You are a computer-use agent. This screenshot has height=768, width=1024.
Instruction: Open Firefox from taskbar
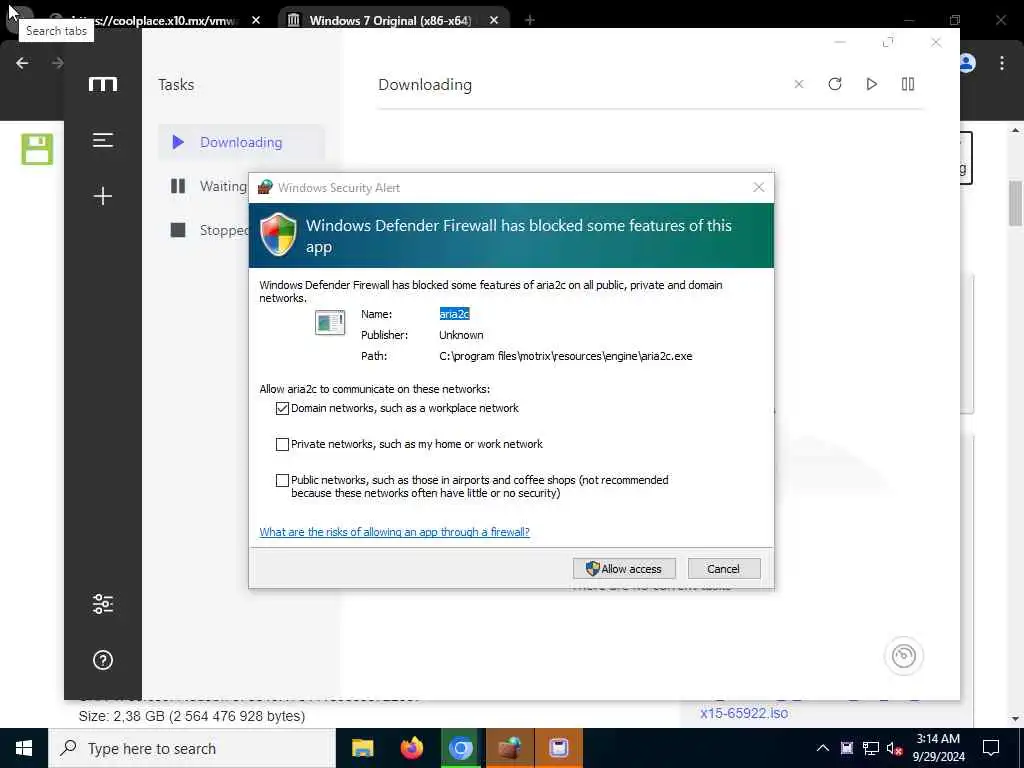(x=411, y=748)
